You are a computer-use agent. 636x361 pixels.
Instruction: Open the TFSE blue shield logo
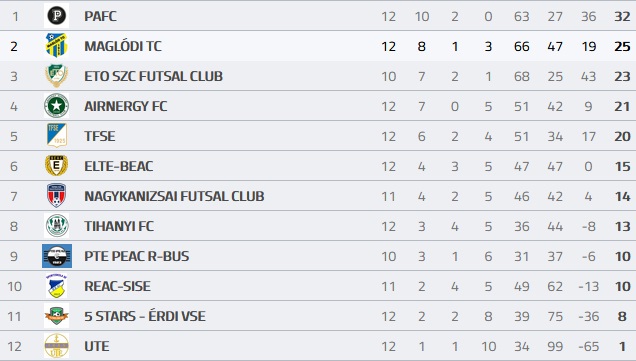(56, 135)
